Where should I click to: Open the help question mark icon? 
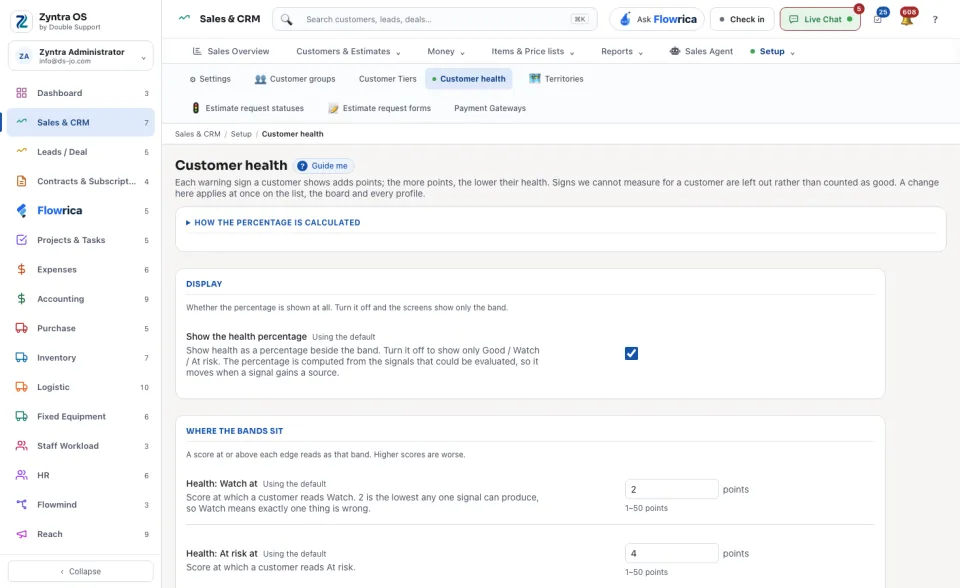tap(935, 20)
